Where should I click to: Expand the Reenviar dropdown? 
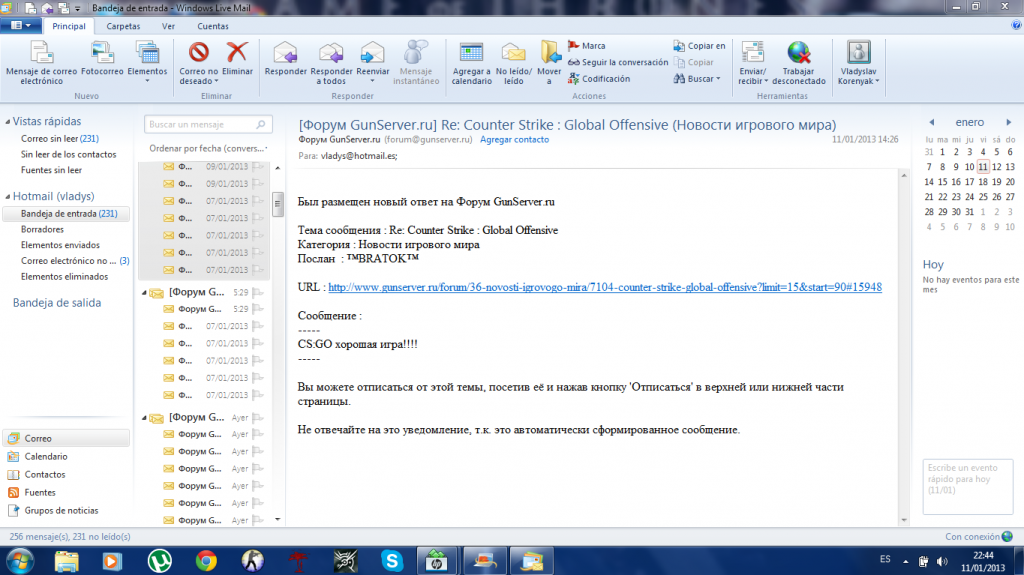pos(373,81)
